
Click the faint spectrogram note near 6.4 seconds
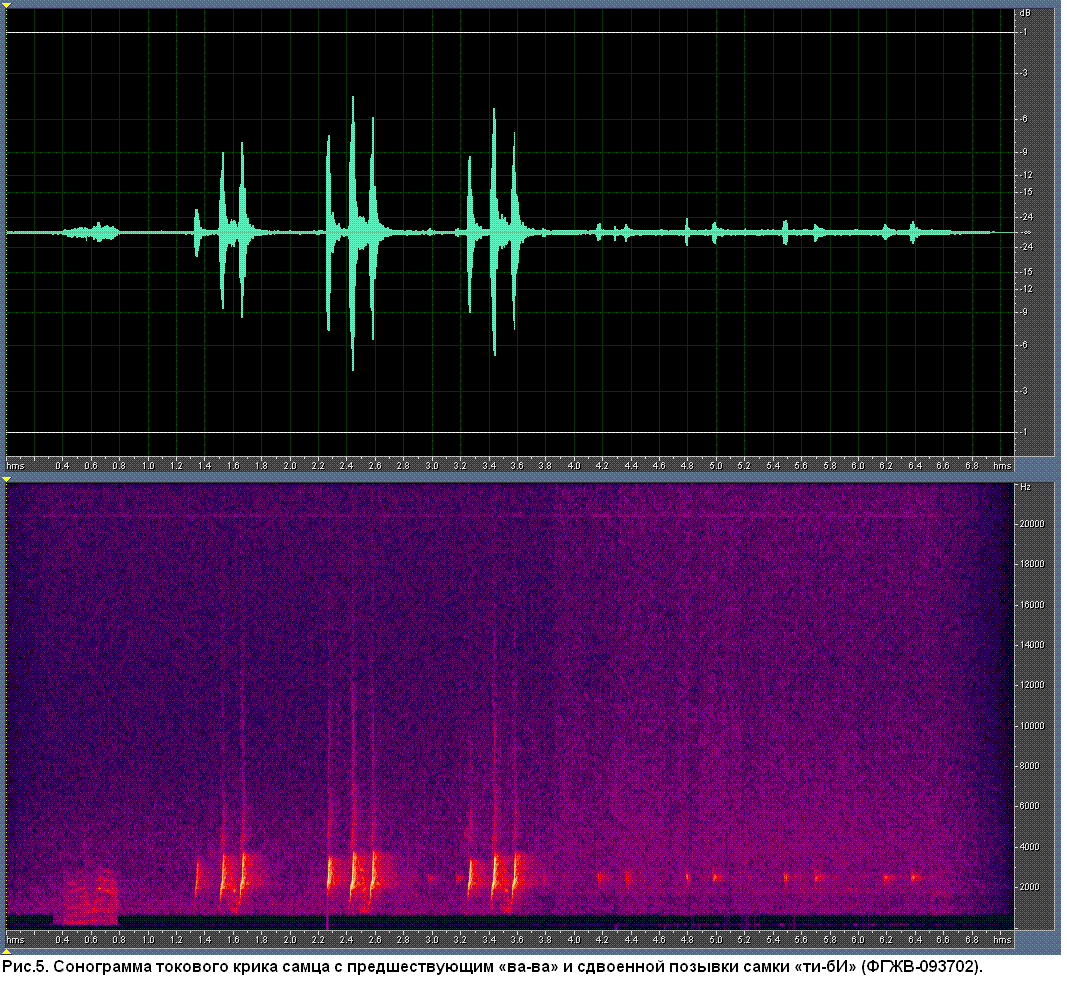915,878
